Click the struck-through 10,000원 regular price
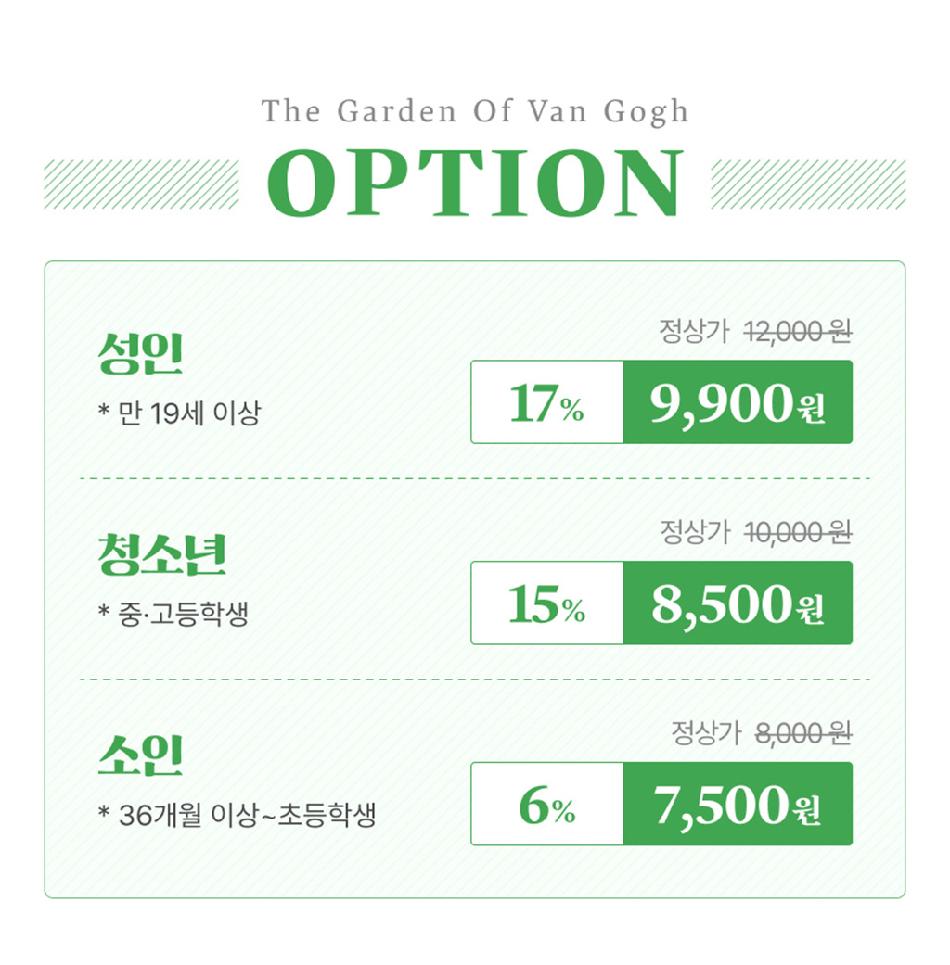This screenshot has height=965, width=950. [x=798, y=532]
